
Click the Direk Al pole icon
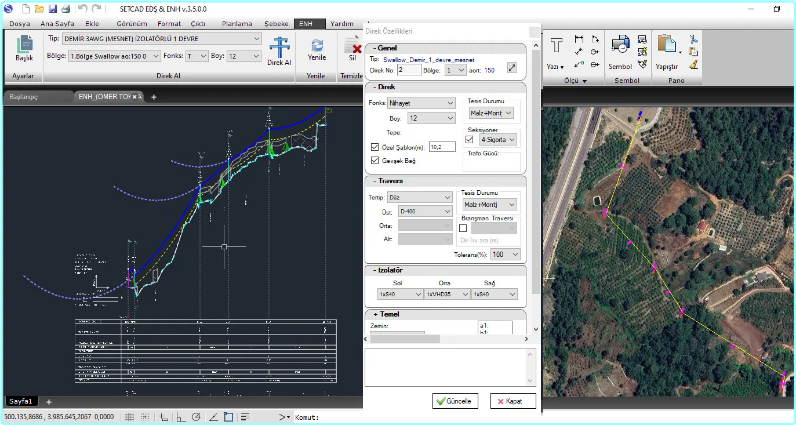click(x=279, y=47)
